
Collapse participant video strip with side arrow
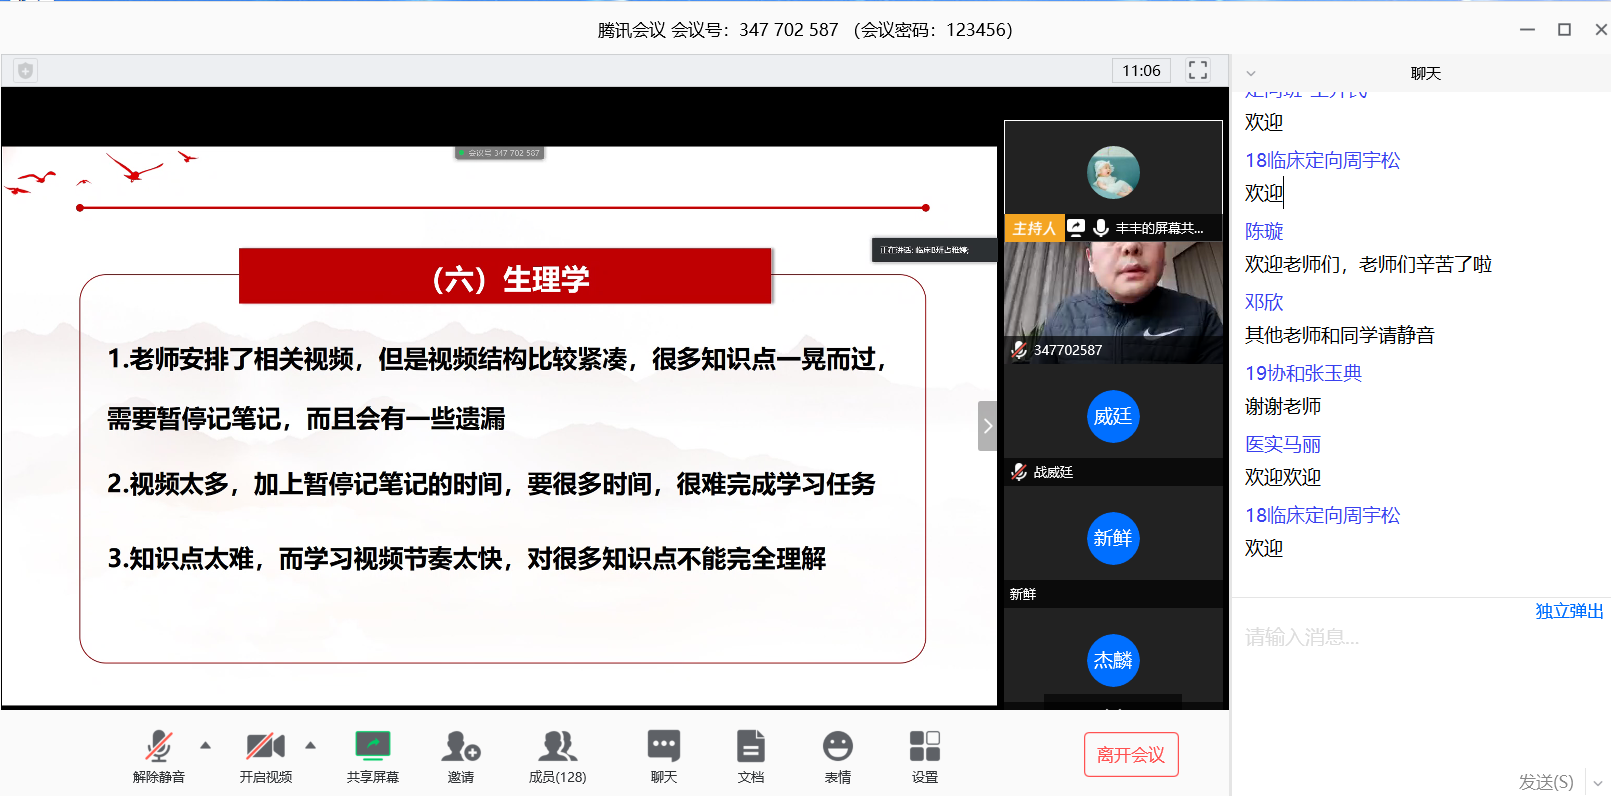click(987, 426)
